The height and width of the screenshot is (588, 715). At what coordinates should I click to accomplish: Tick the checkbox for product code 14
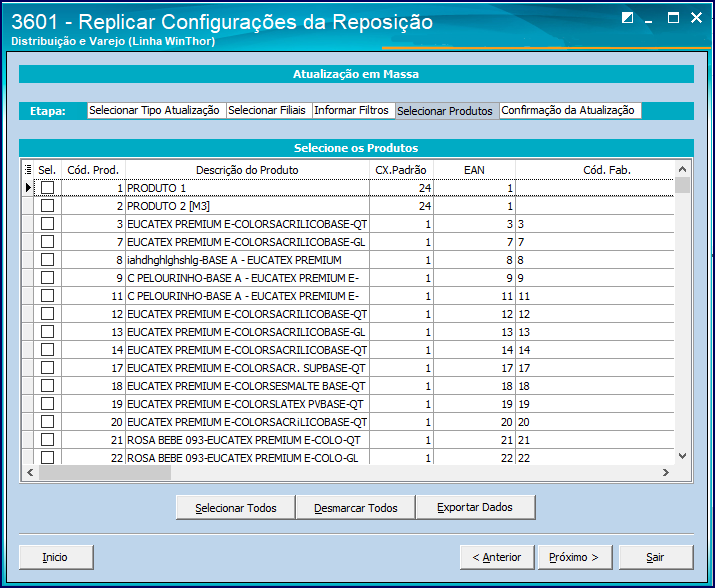47,350
